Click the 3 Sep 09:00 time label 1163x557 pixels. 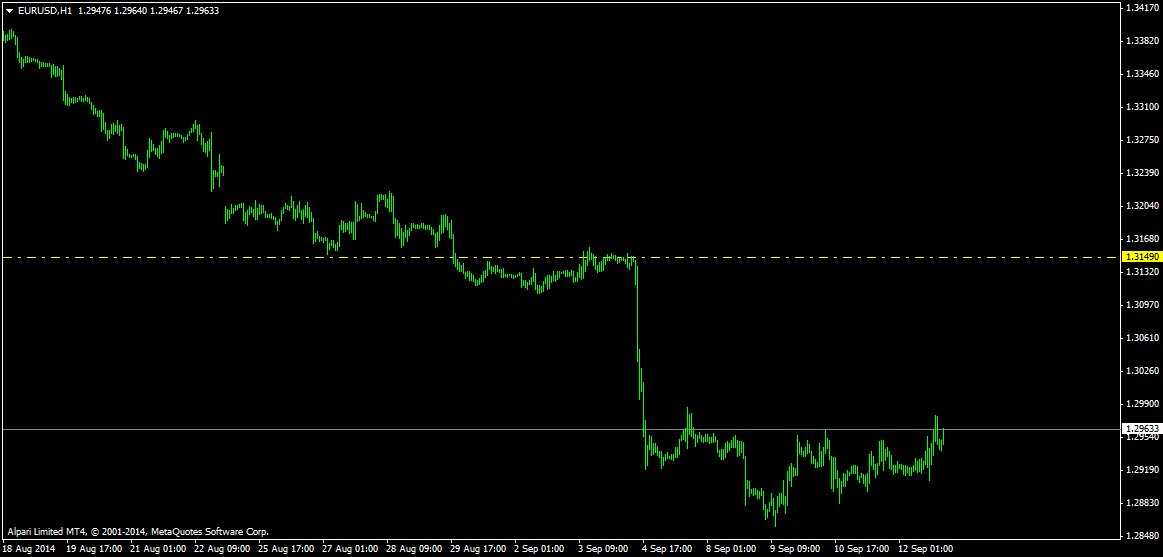pos(605,550)
